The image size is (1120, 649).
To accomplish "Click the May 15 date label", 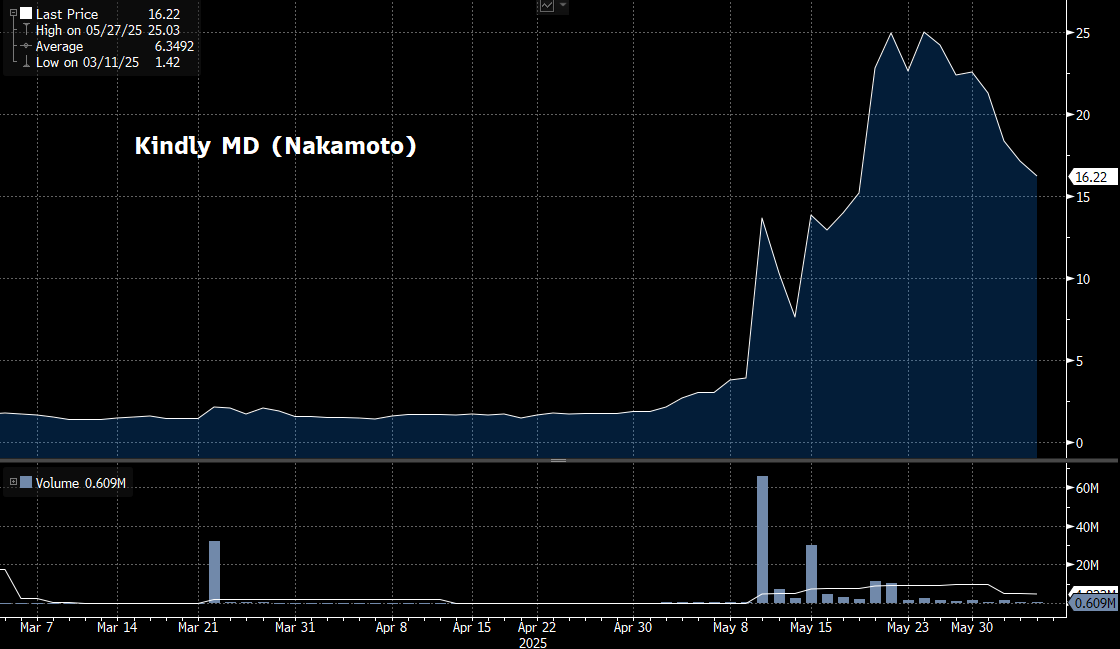I will click(x=811, y=628).
